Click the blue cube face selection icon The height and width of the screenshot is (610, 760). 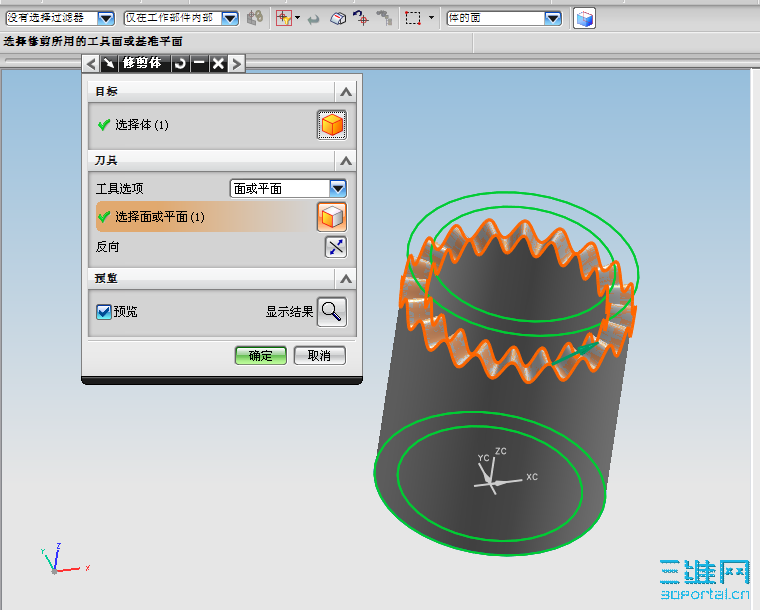click(584, 18)
